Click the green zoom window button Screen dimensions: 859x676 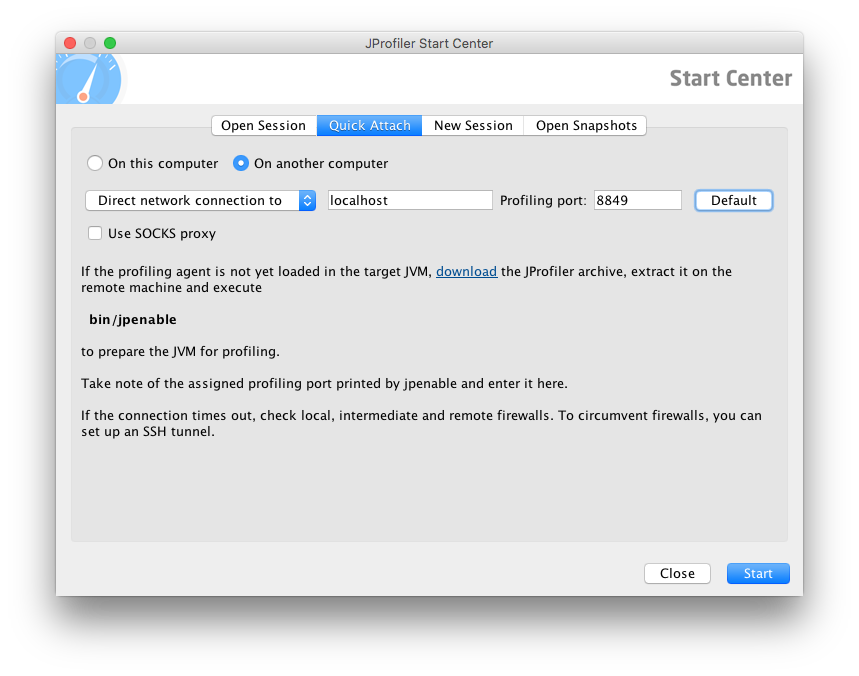110,43
